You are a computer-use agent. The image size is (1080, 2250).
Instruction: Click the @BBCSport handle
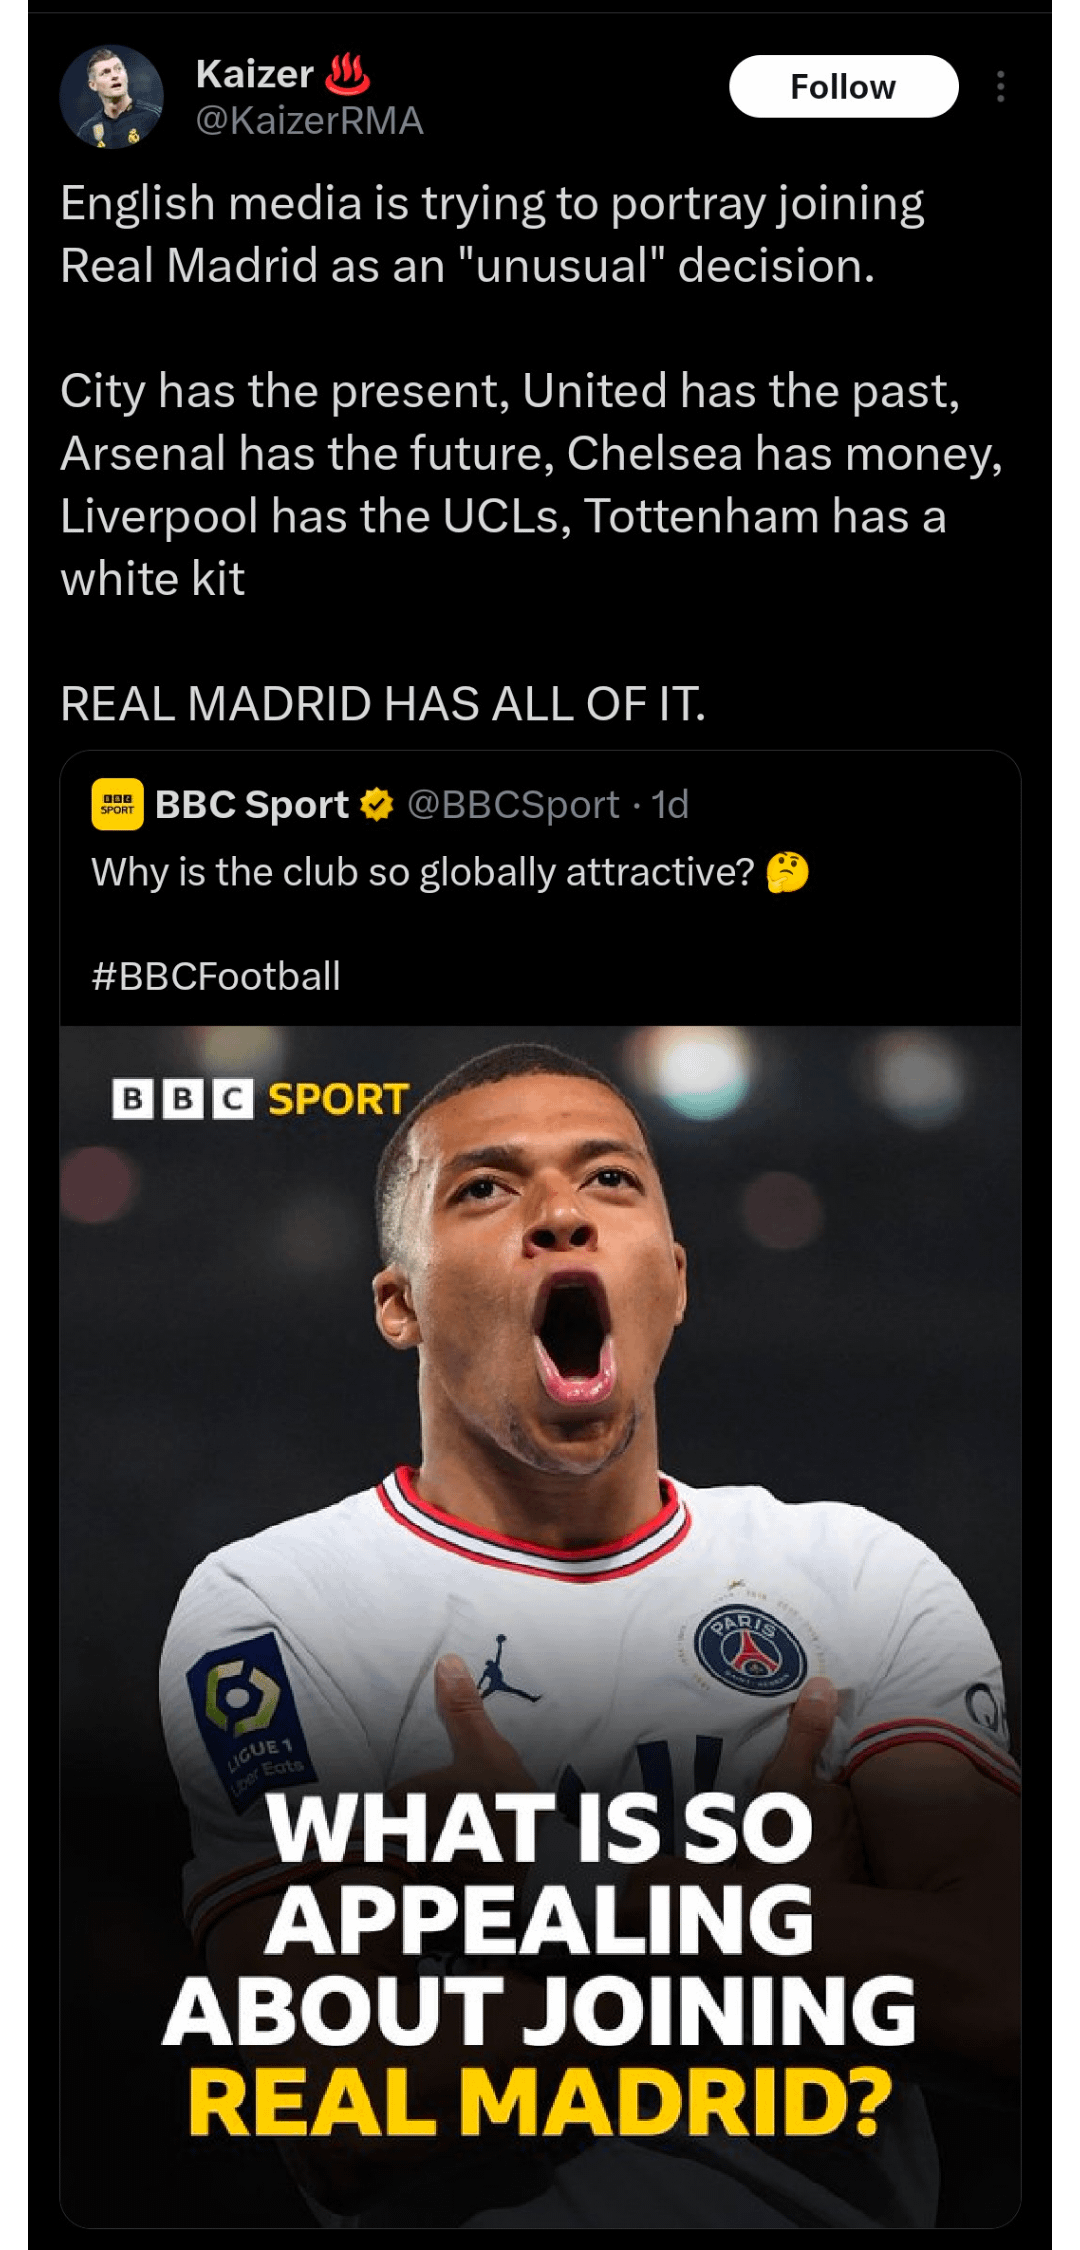click(513, 805)
